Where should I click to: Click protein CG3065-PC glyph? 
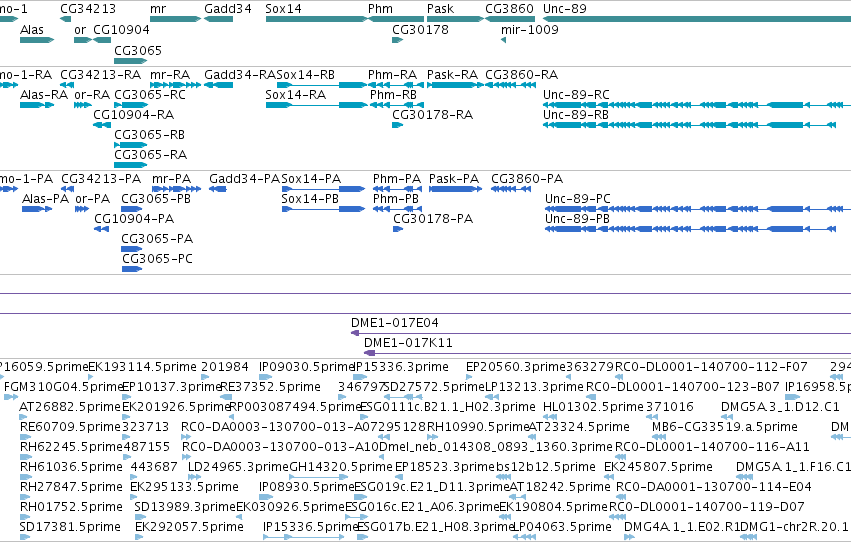tap(132, 269)
